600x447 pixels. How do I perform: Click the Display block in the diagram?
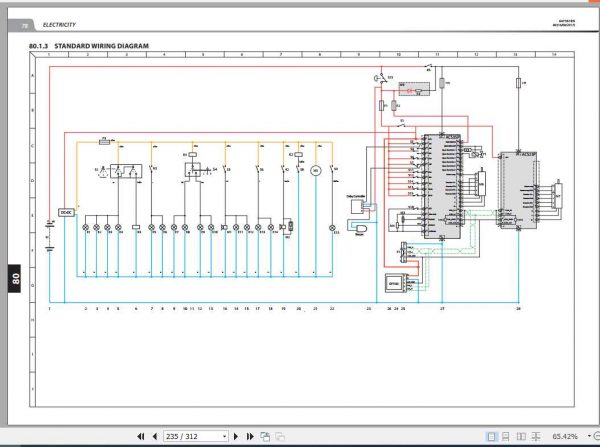click(x=394, y=284)
